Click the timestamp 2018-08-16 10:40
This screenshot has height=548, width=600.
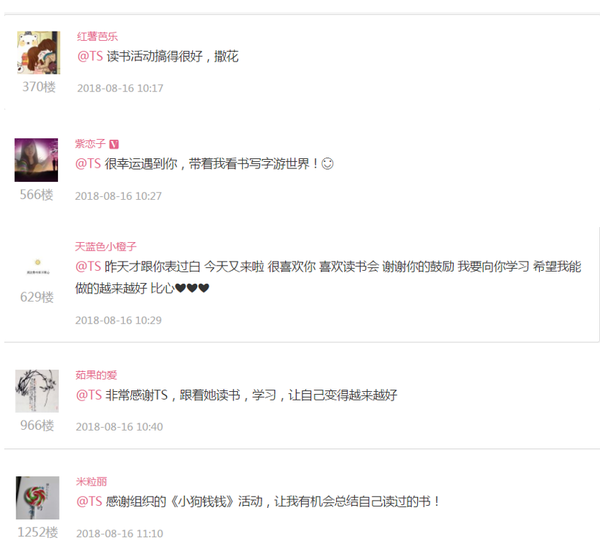(x=119, y=427)
